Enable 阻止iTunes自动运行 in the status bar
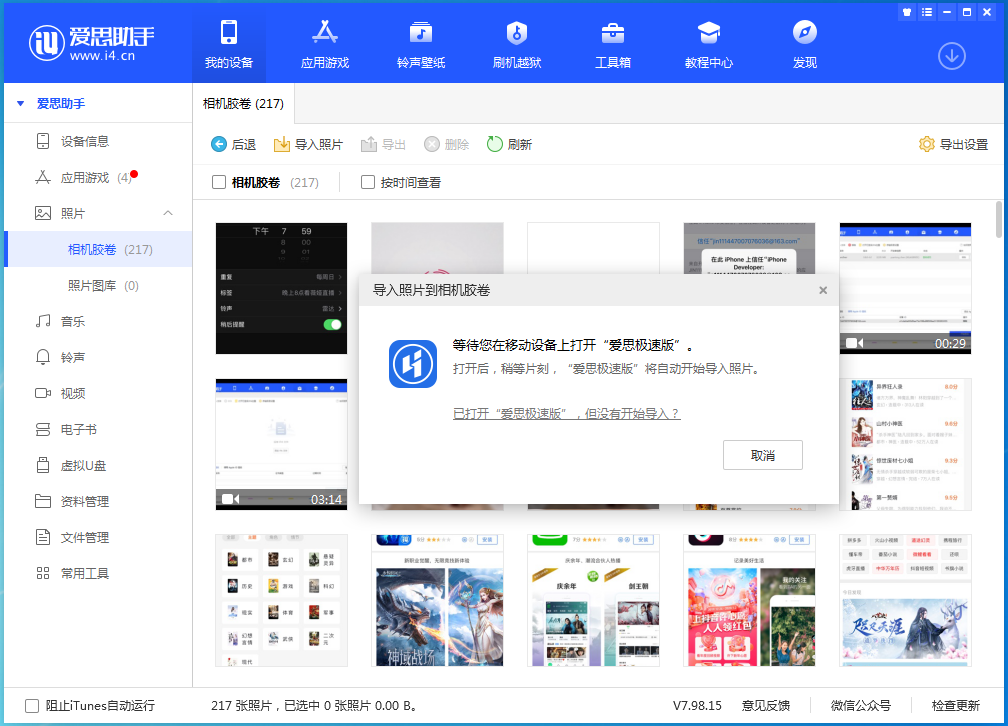1008x726 pixels. point(30,705)
